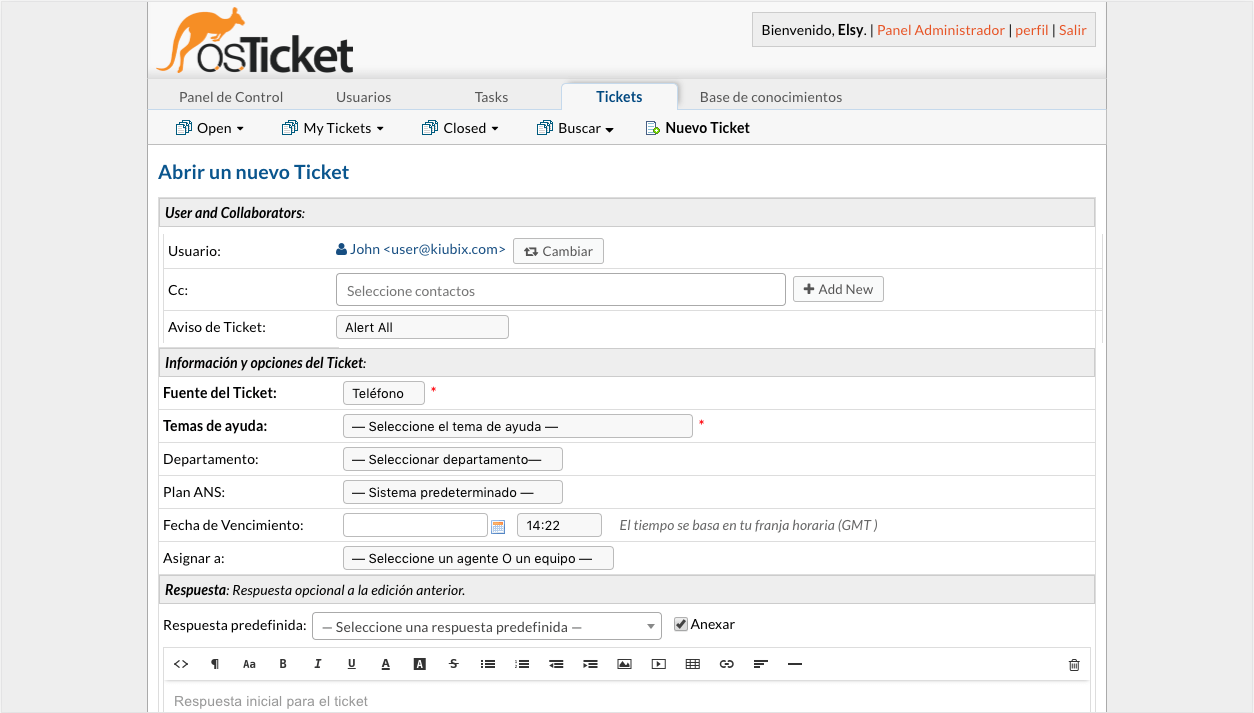
Task: Insert a hyperlink in the response
Action: [727, 664]
